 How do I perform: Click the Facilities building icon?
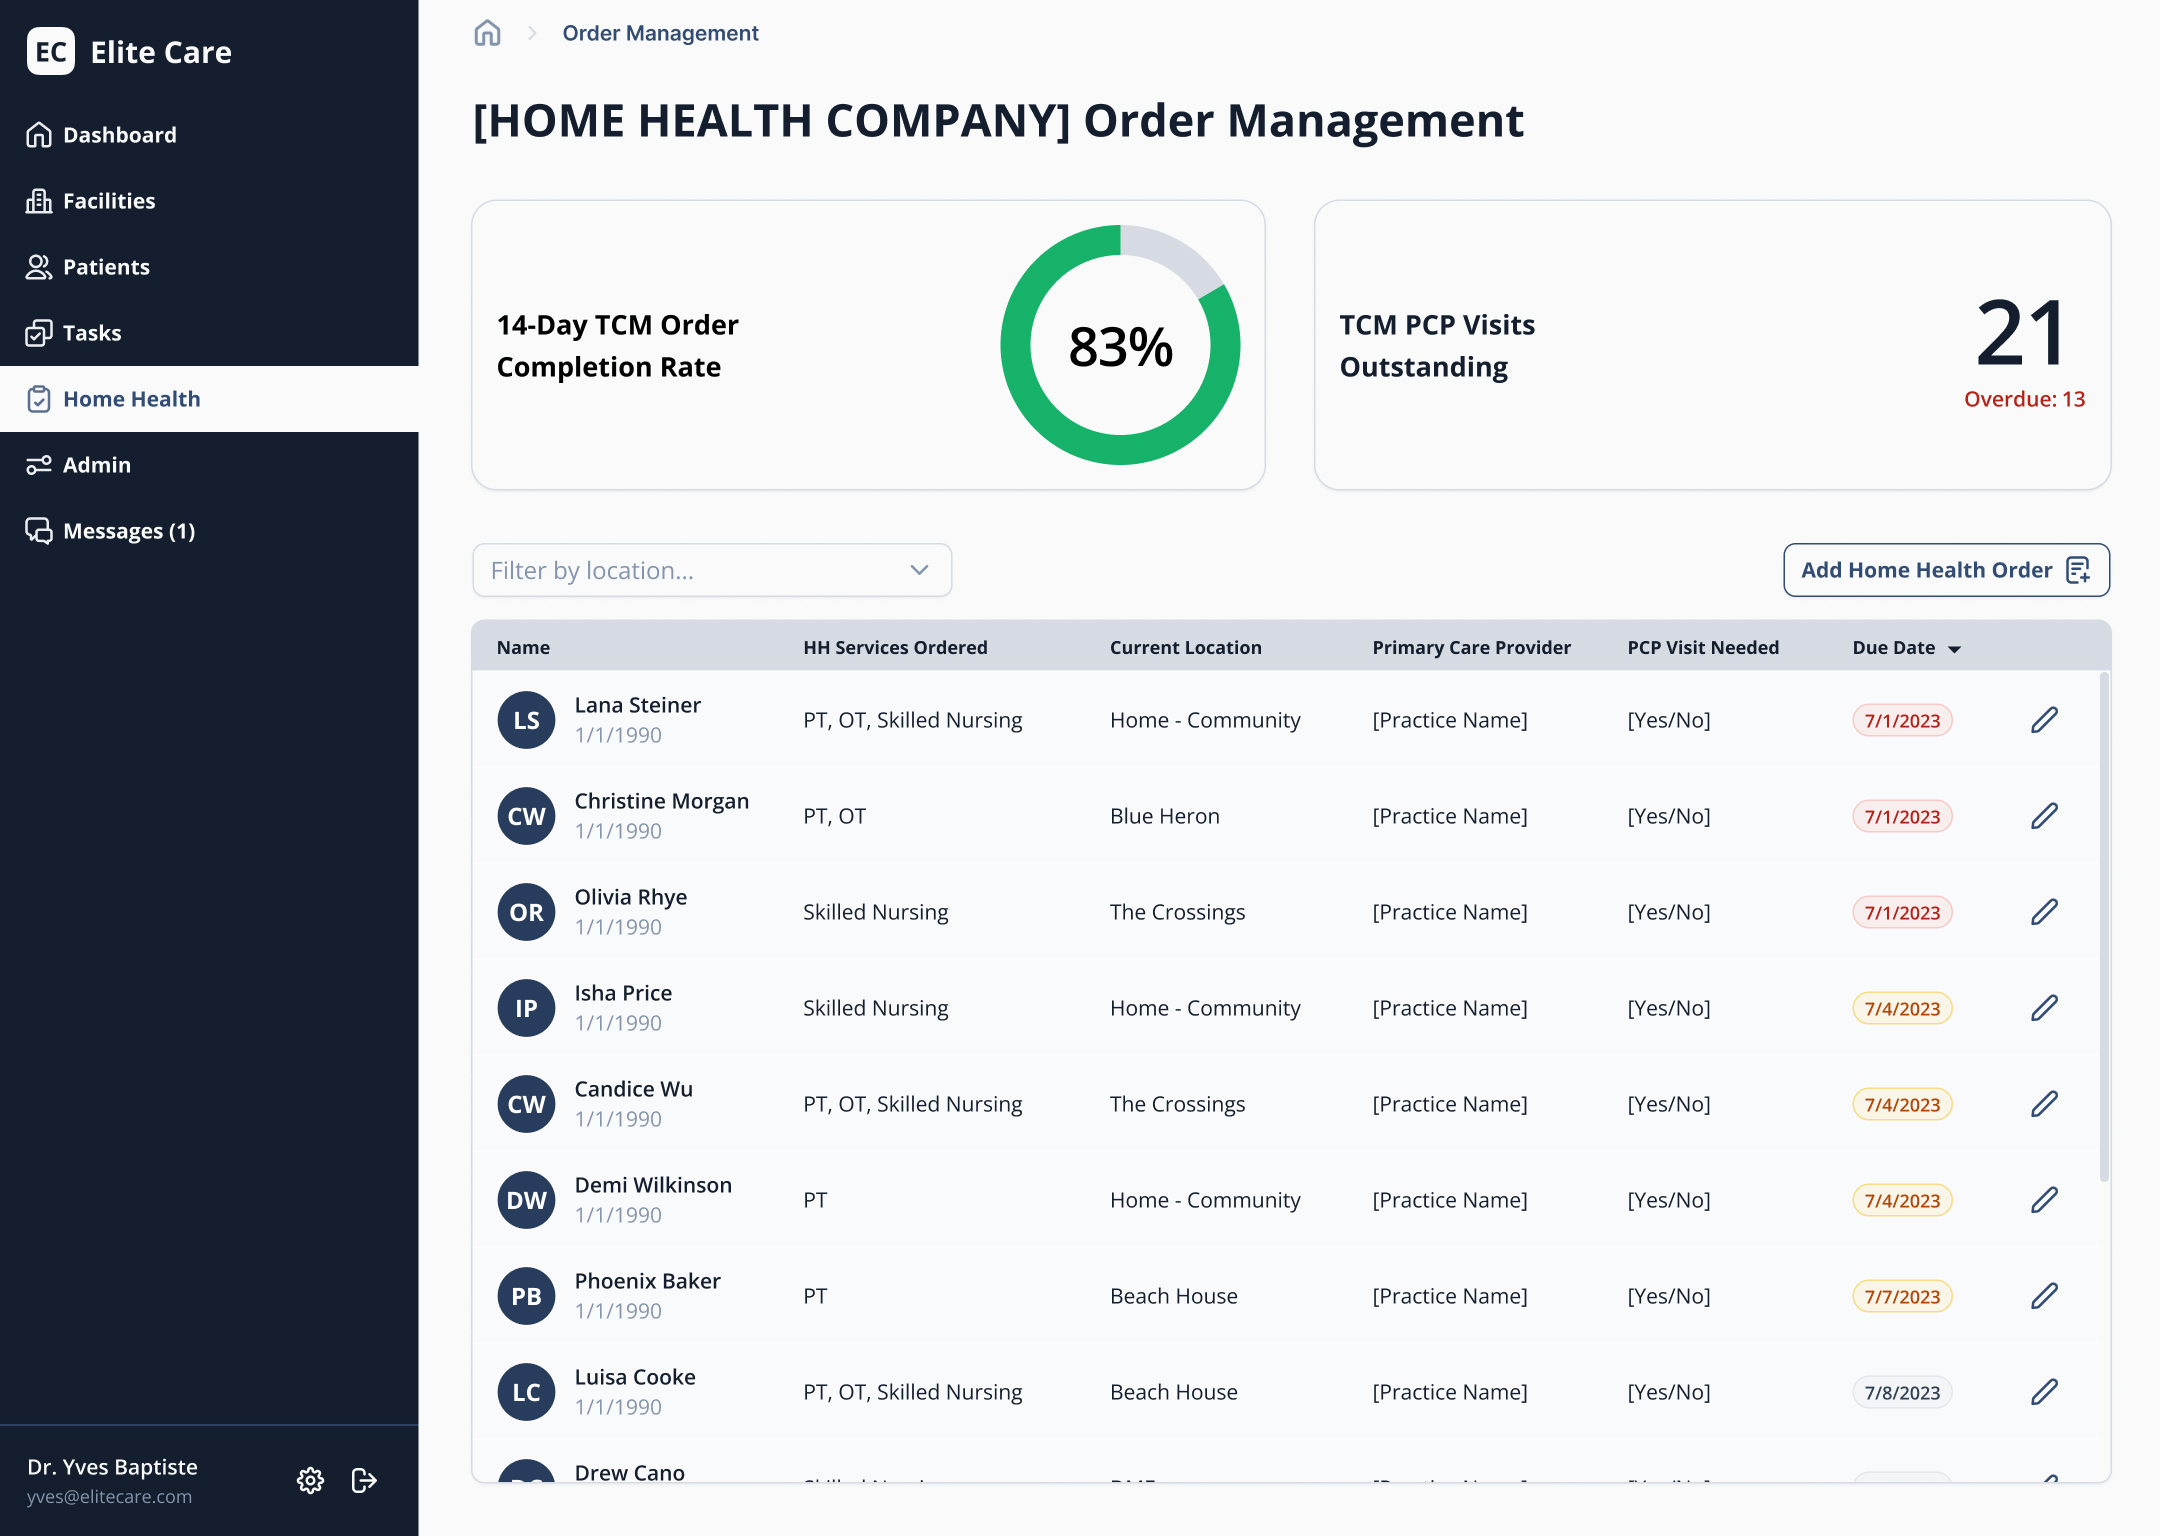[x=39, y=200]
